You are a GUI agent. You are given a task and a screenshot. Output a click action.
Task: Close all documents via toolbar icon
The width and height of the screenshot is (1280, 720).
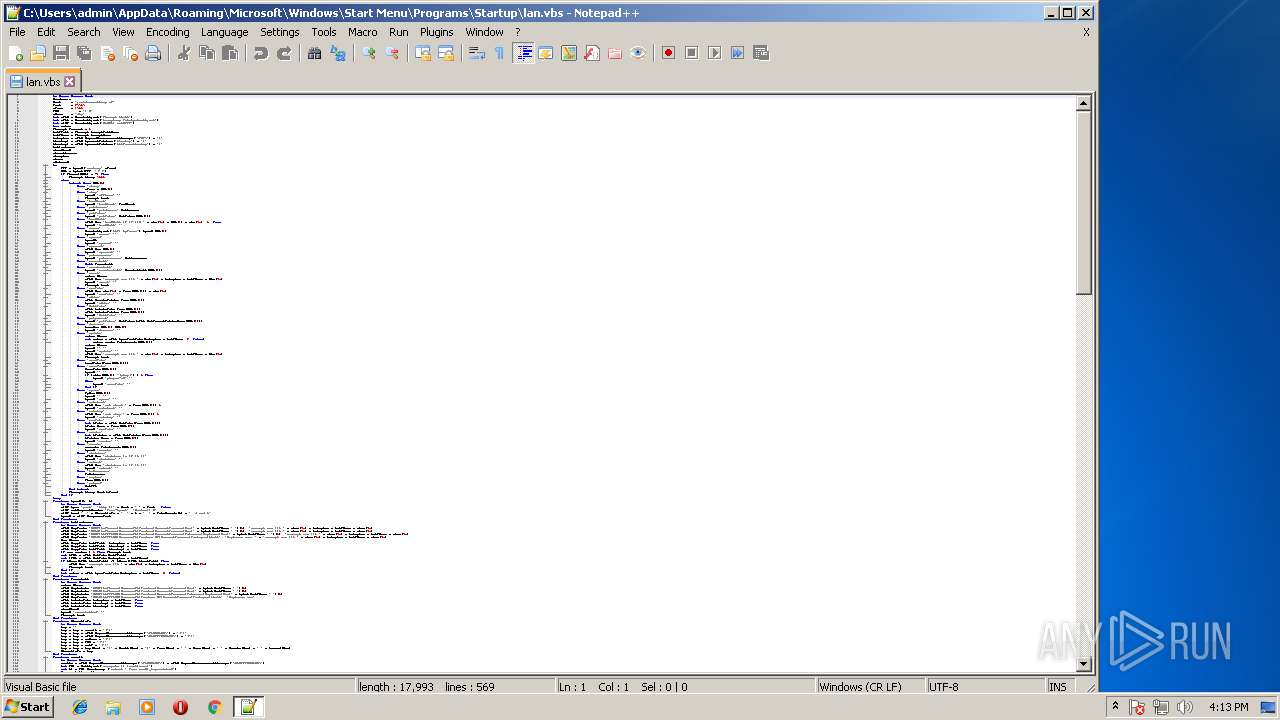pos(130,53)
